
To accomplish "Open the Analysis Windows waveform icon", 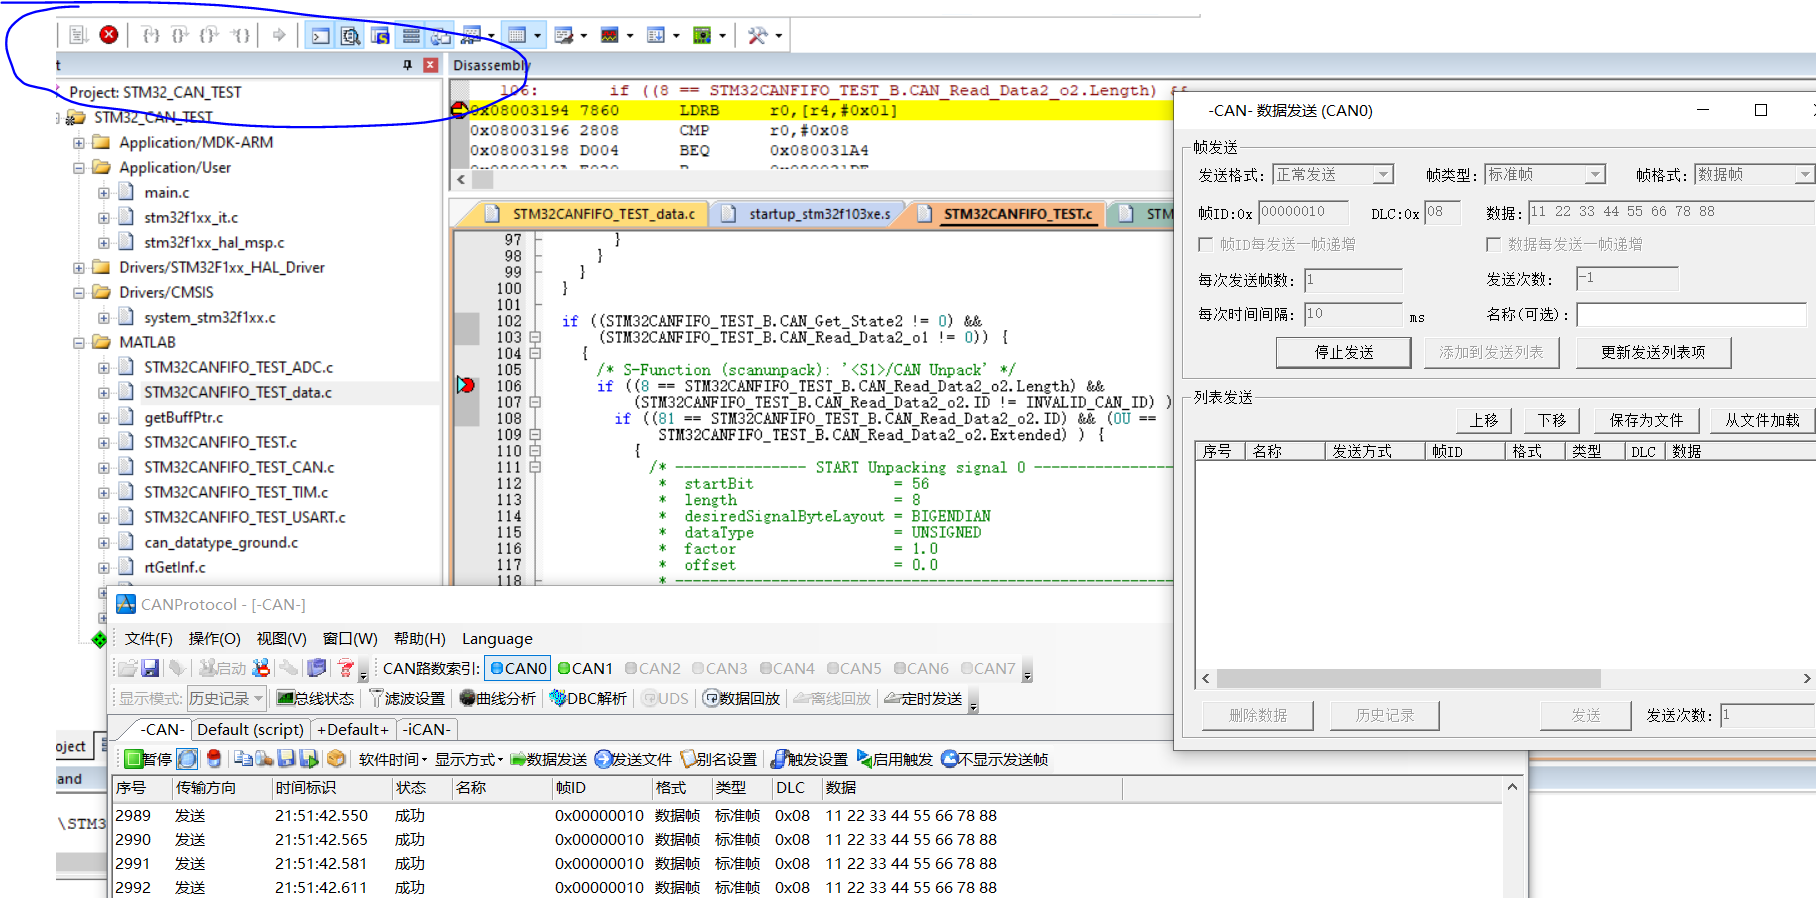I will 610,36.
